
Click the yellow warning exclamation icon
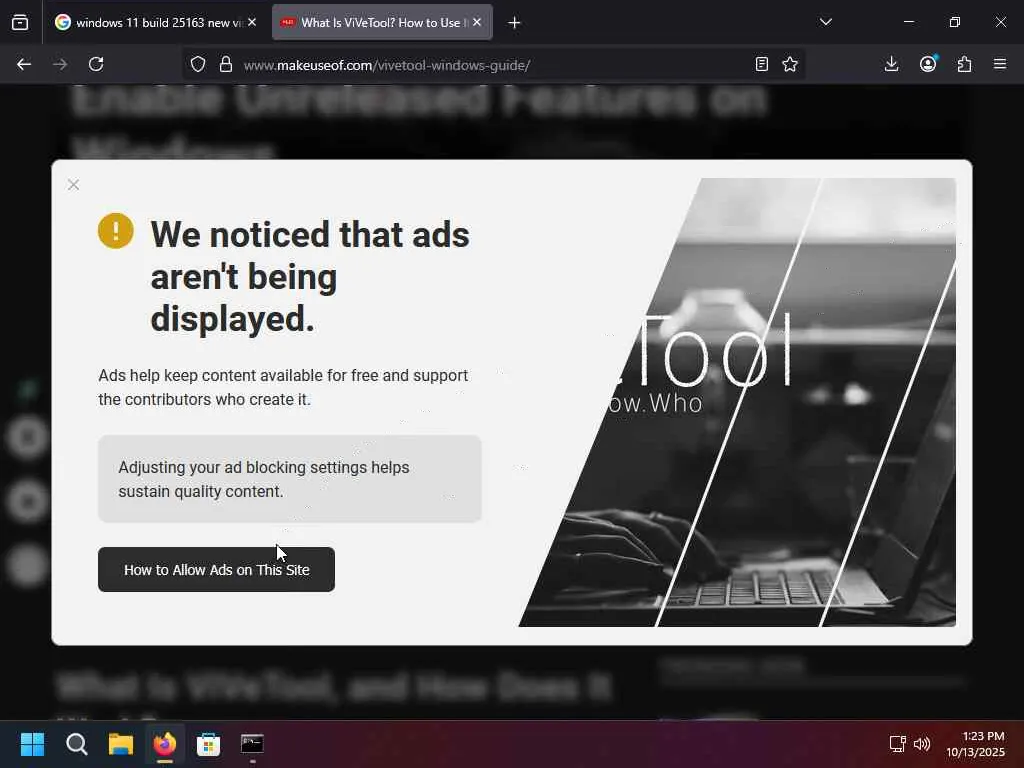tap(116, 231)
